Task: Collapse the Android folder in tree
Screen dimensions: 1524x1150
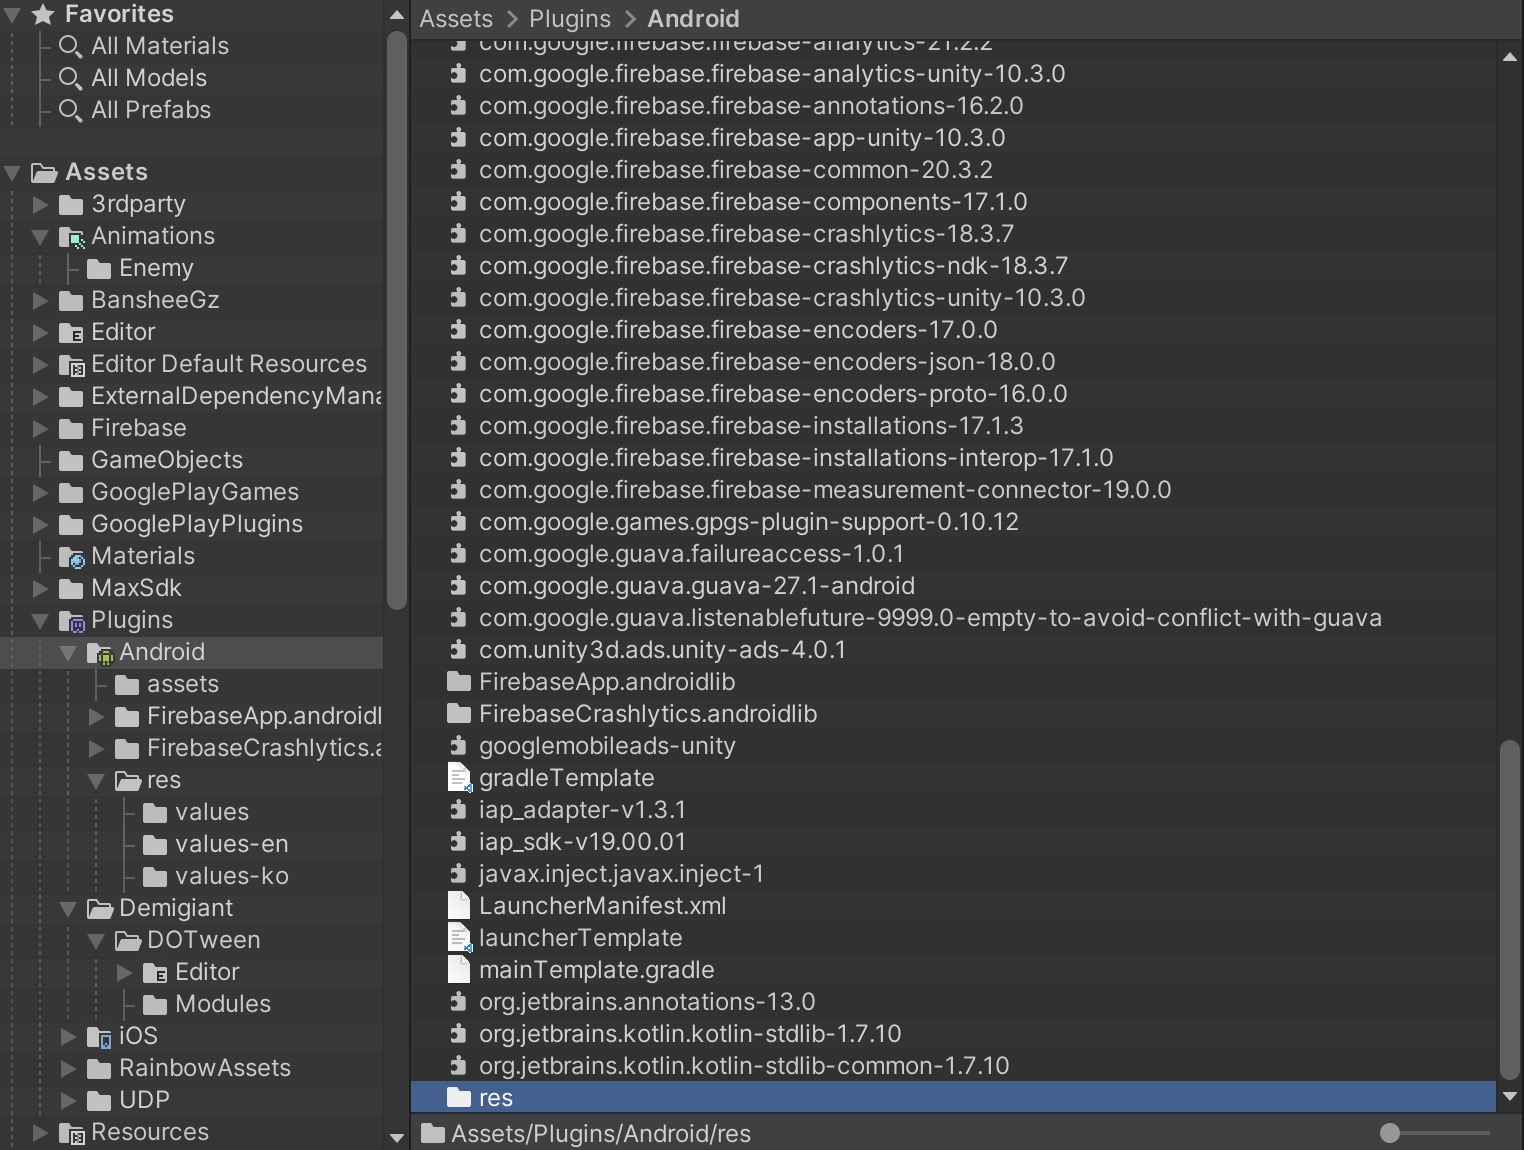Action: 68,653
